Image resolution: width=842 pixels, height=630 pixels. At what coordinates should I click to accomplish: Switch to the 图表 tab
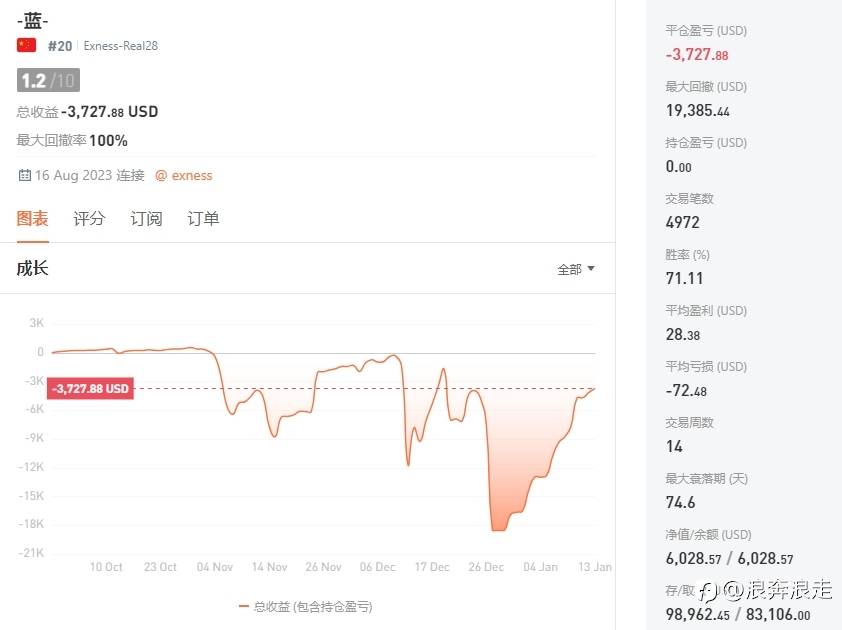pos(32,218)
